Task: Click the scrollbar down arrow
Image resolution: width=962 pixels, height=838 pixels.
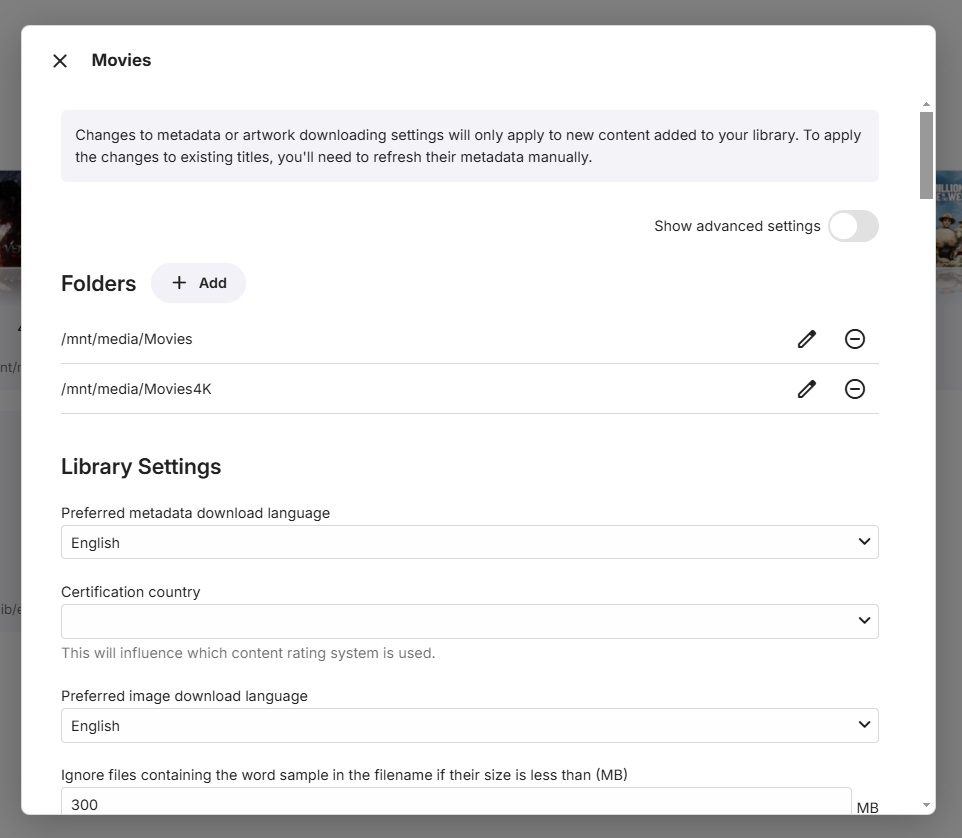Action: pyautogui.click(x=926, y=804)
